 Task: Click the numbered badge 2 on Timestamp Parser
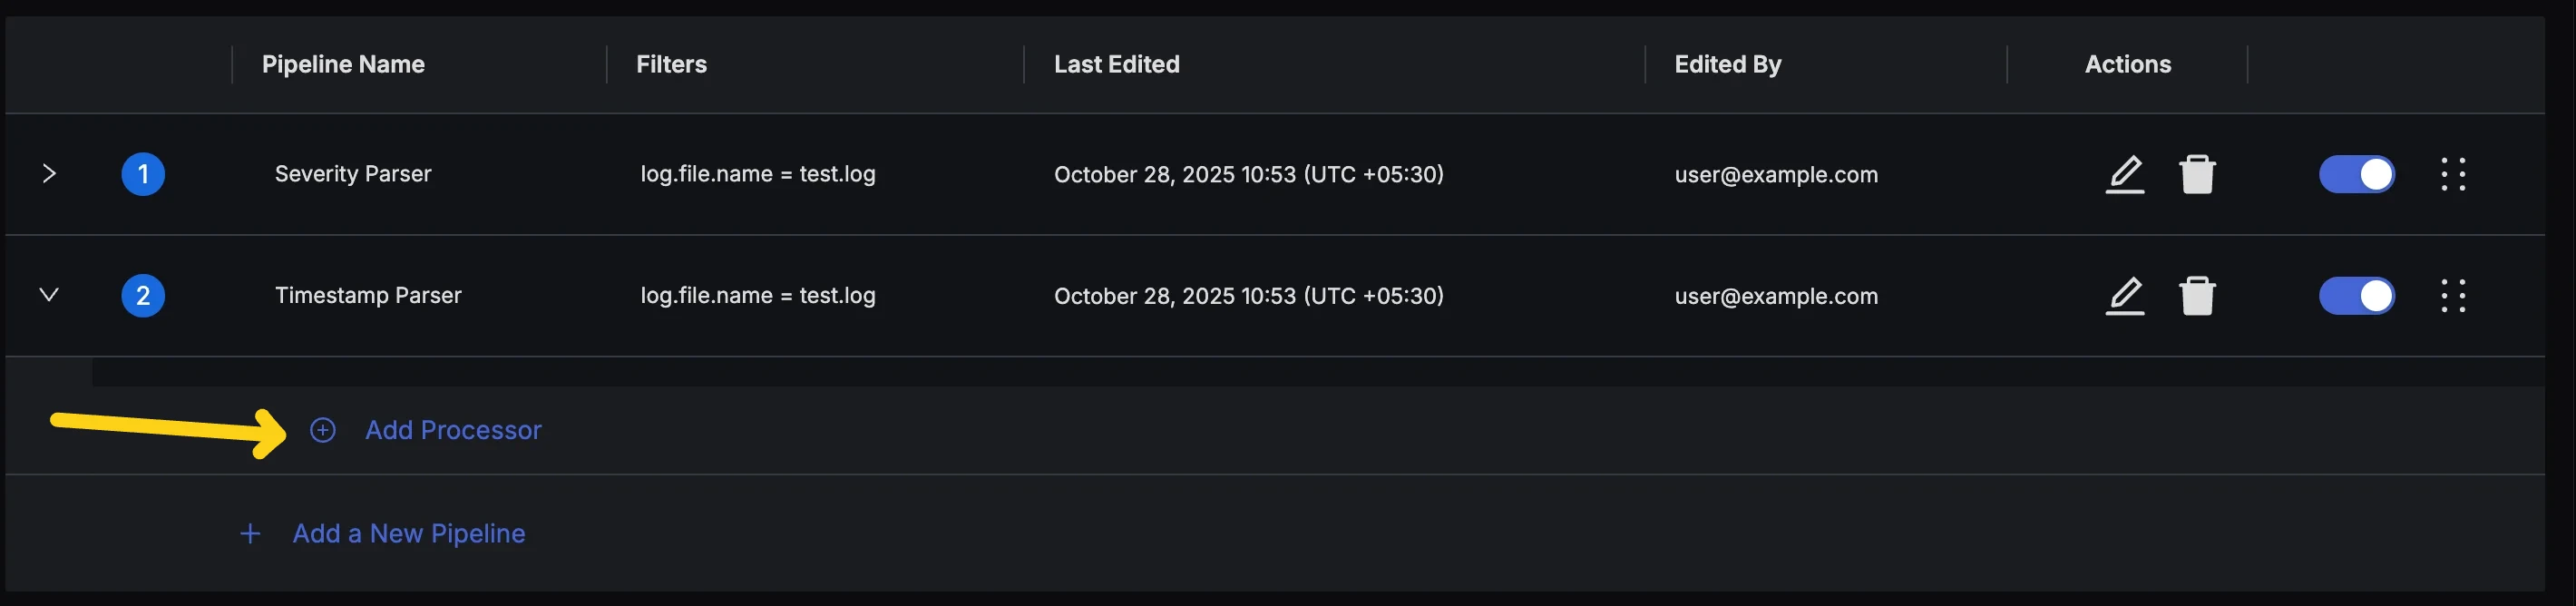(143, 295)
